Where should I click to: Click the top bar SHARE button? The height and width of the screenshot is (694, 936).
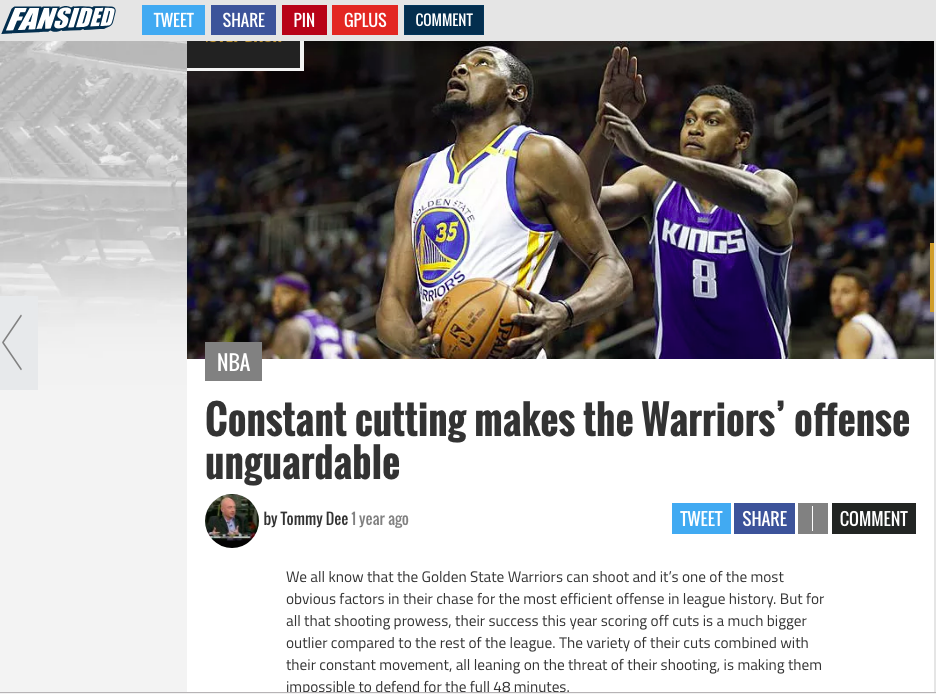click(x=243, y=20)
